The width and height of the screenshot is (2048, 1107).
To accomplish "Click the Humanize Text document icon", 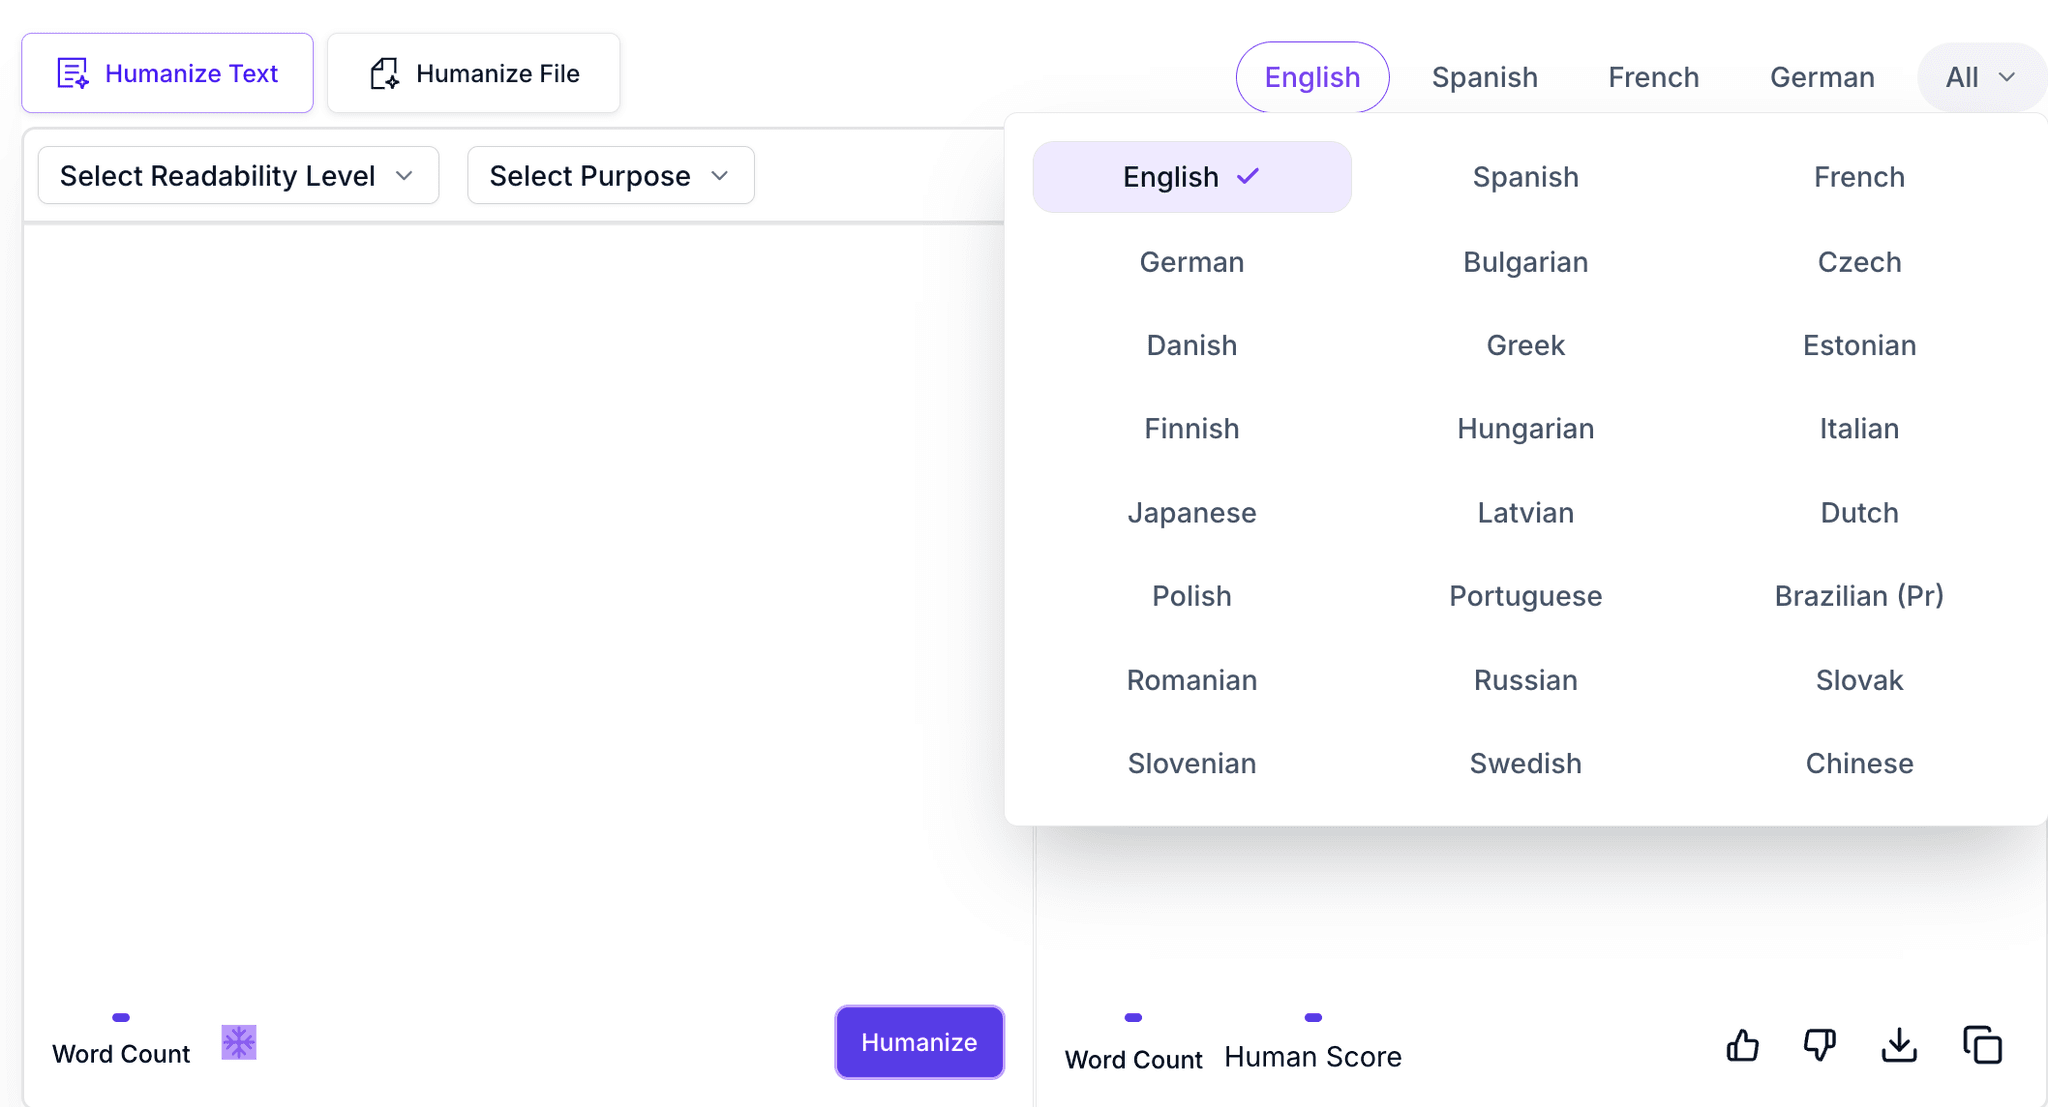I will 73,73.
